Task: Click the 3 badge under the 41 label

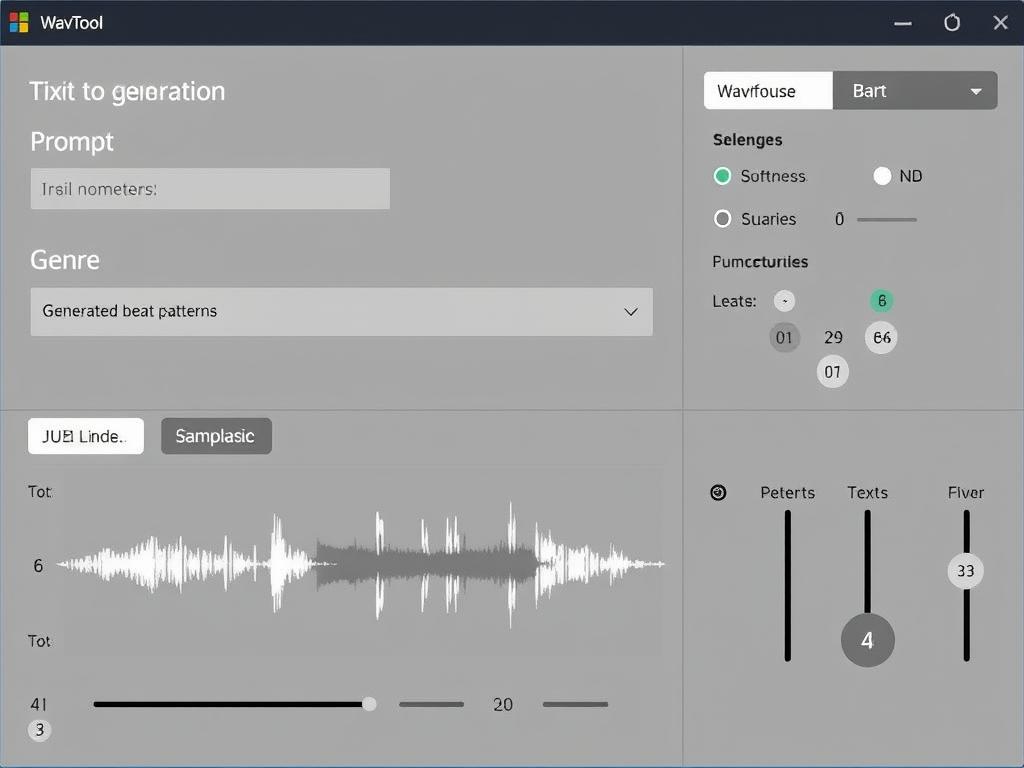Action: pos(40,730)
